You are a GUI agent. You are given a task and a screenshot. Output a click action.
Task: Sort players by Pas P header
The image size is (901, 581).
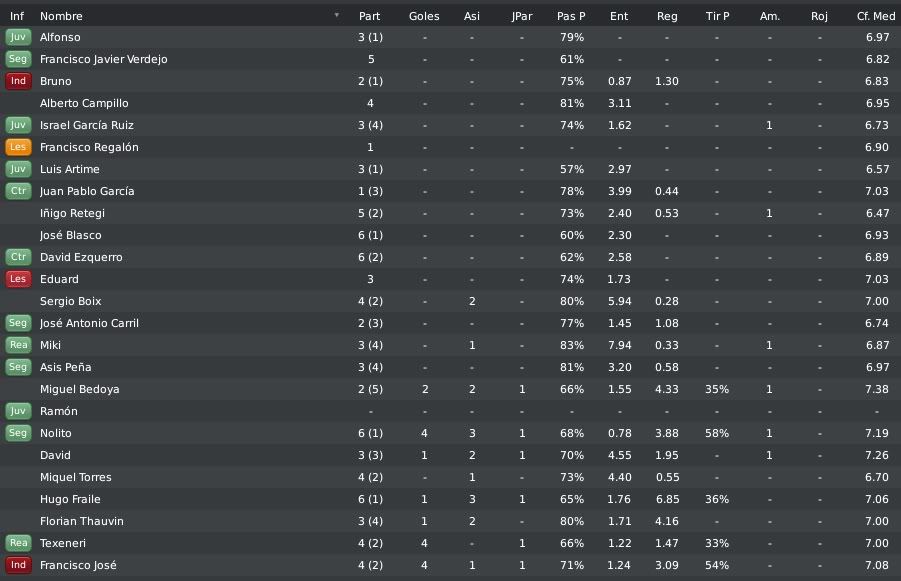pos(571,16)
